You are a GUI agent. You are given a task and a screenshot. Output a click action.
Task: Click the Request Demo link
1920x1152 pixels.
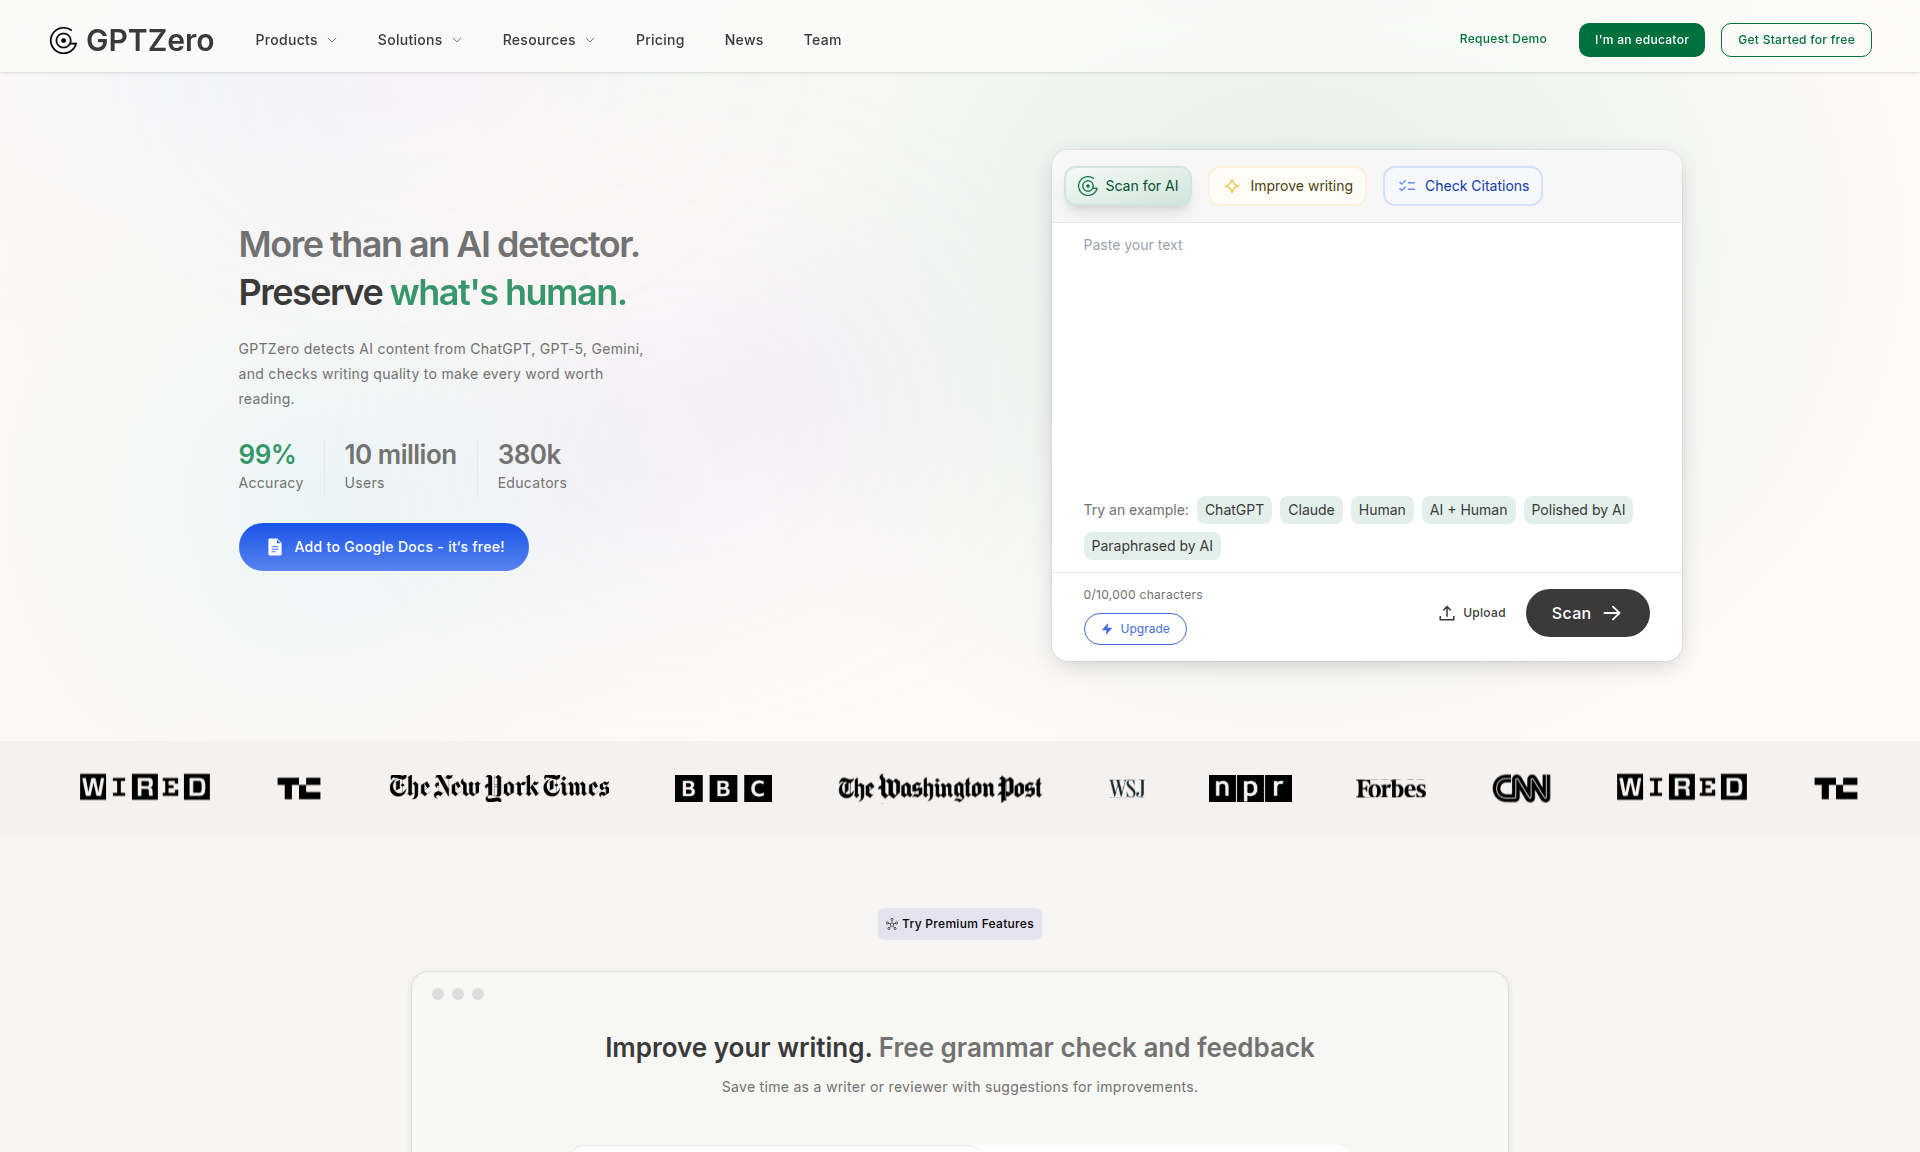(x=1502, y=39)
